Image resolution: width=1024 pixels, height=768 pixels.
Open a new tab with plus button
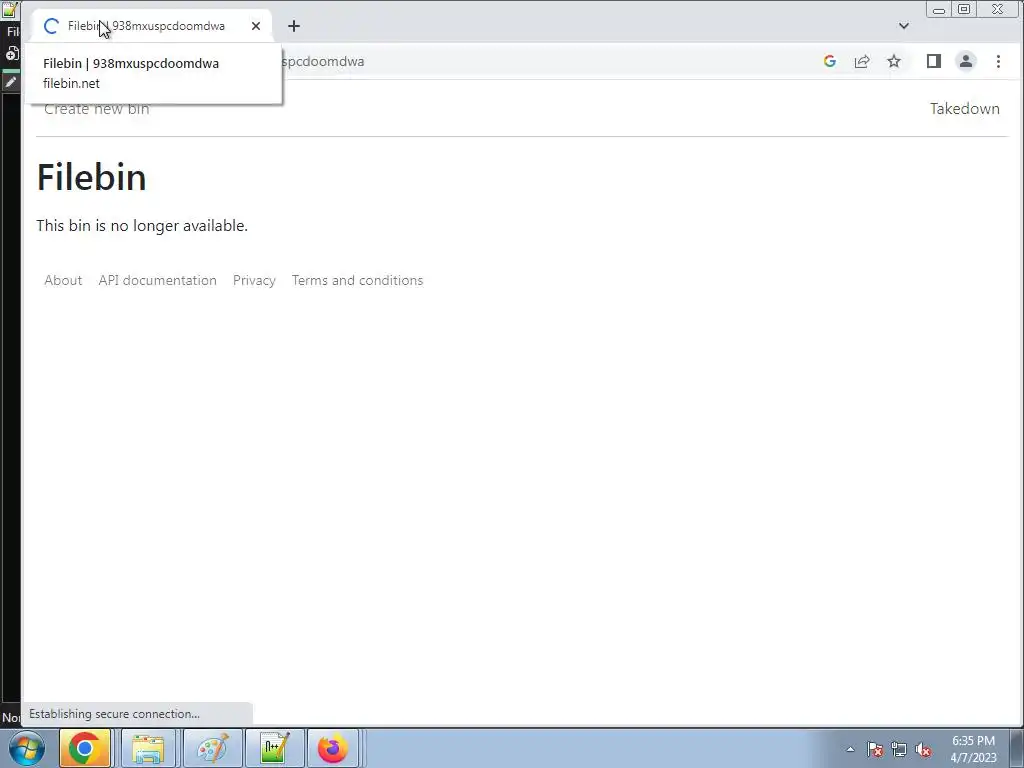pos(294,26)
